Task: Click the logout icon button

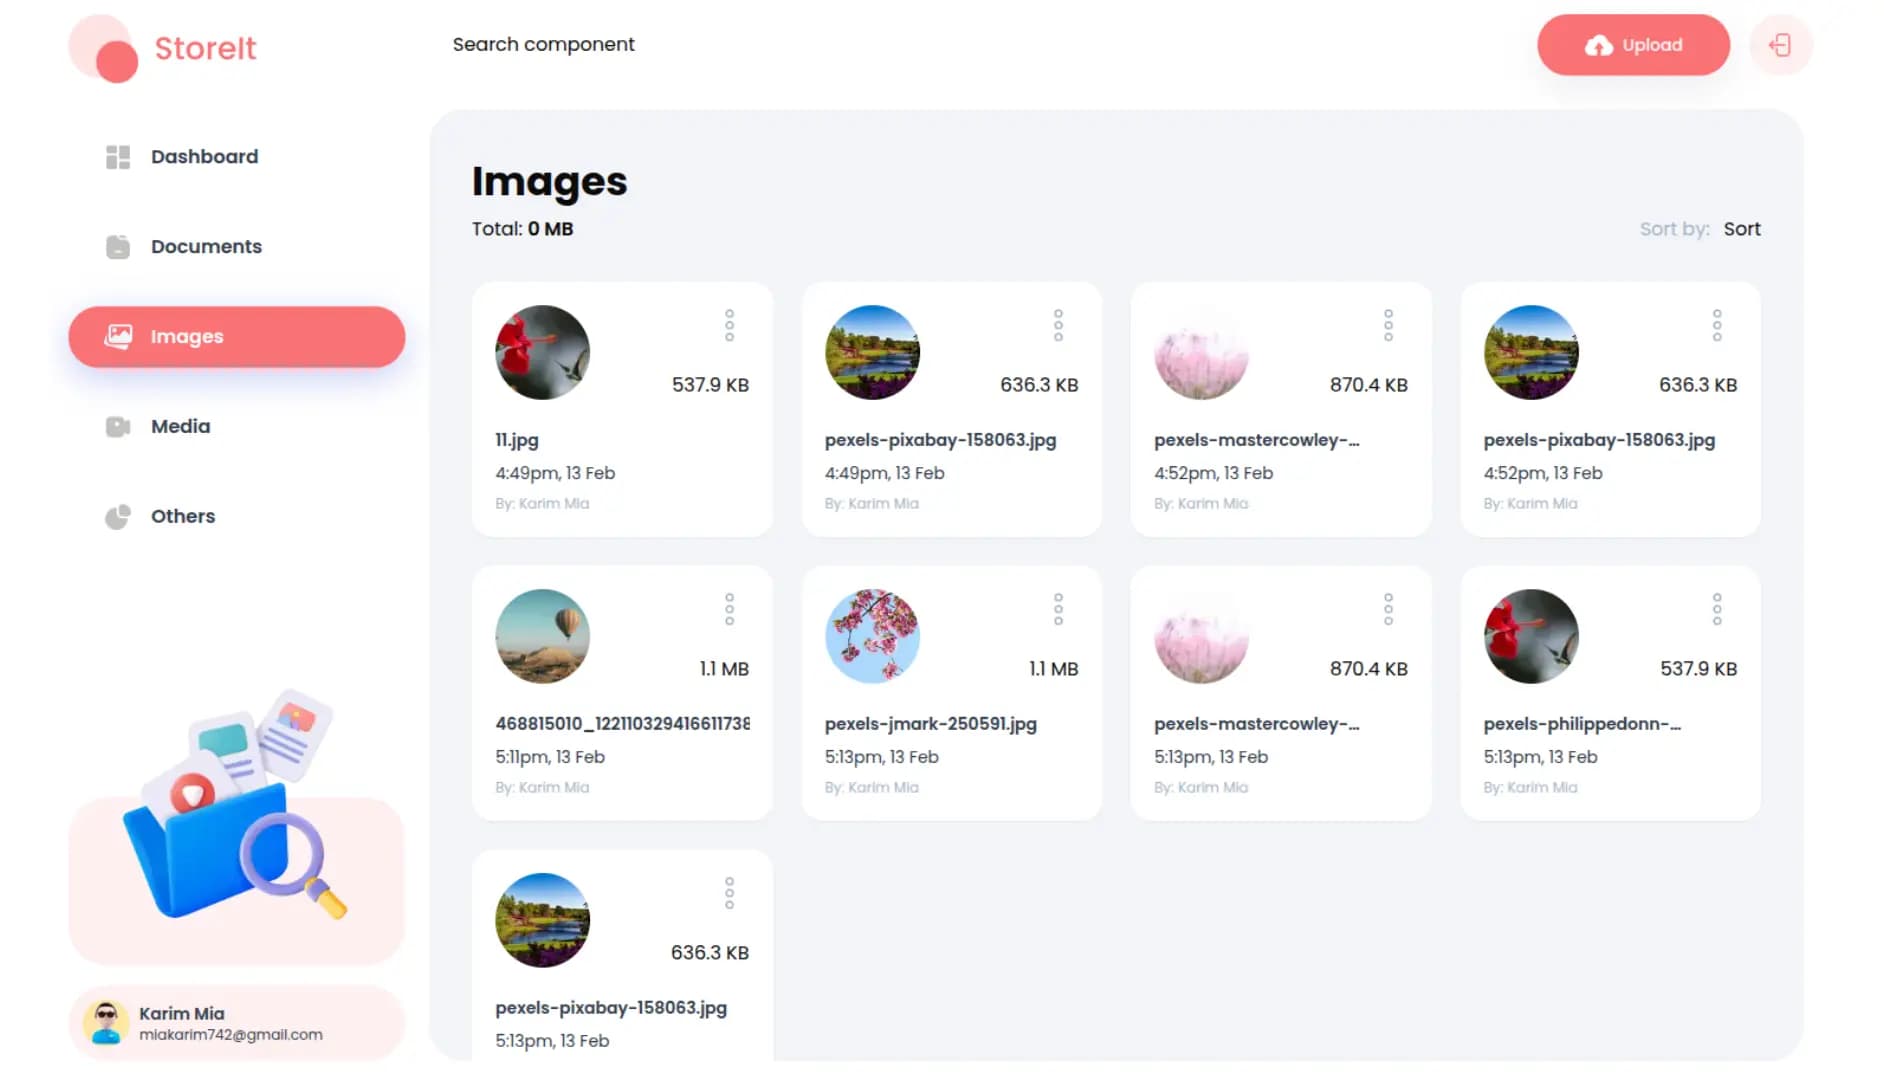Action: point(1780,45)
